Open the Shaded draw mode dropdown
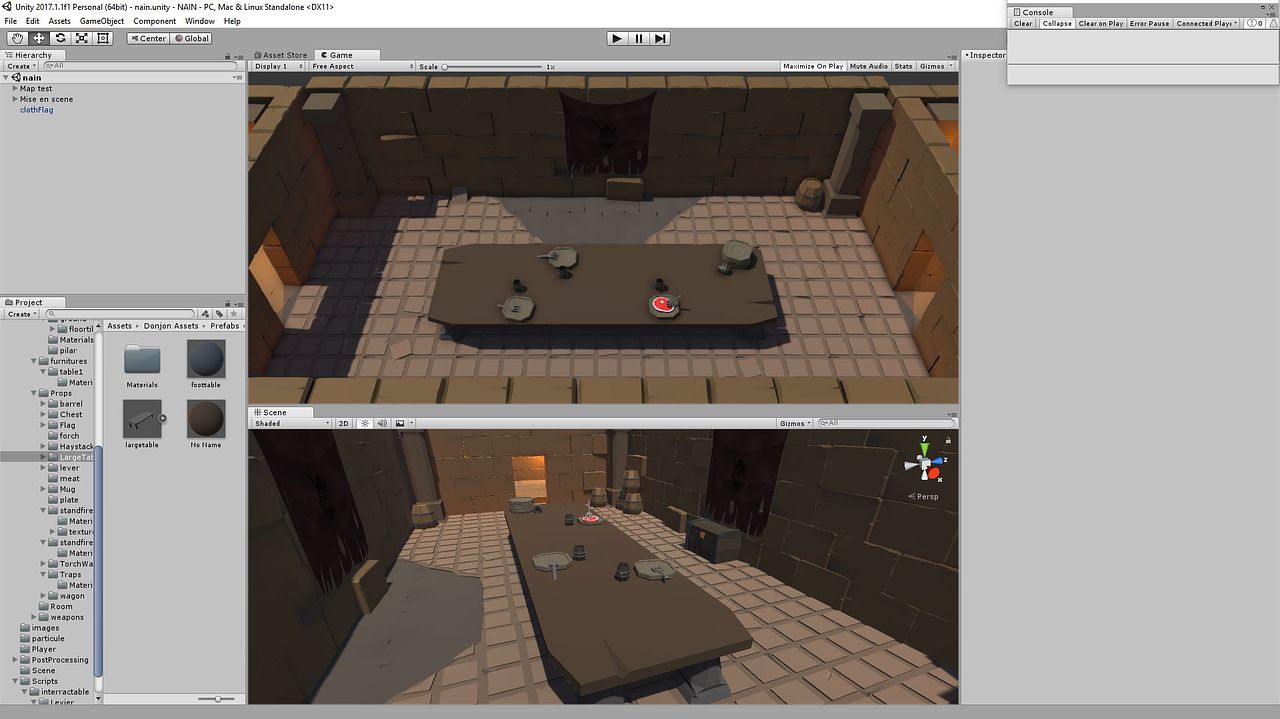The image size is (1280, 719). click(291, 423)
